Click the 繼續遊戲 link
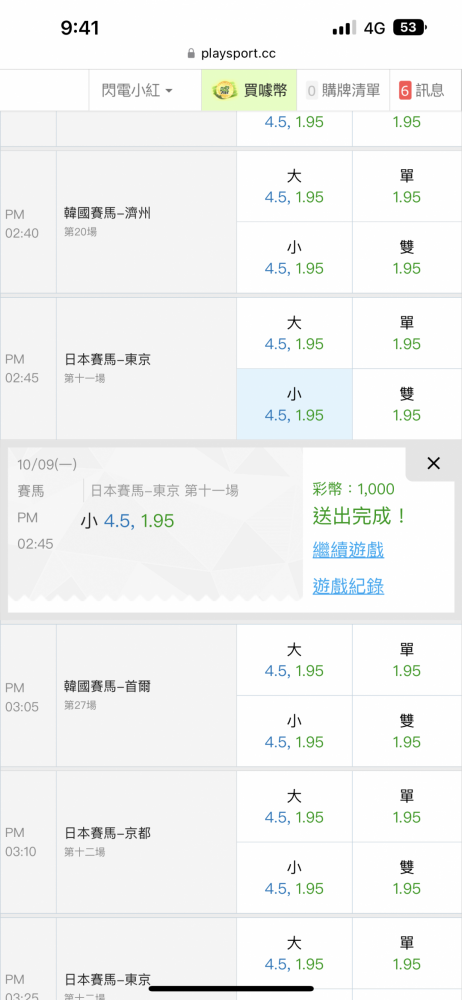Viewport: 462px width, 1000px height. click(348, 550)
